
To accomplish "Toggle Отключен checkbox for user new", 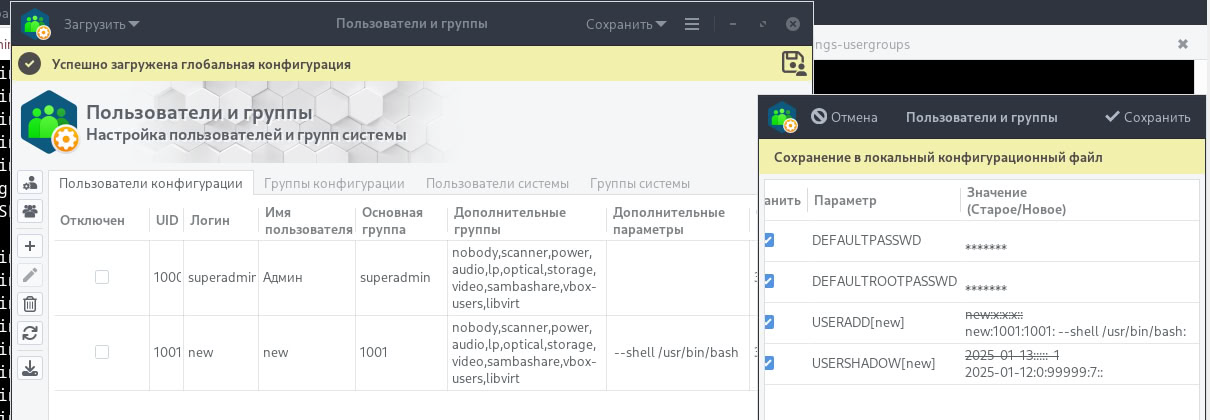I will (102, 352).
